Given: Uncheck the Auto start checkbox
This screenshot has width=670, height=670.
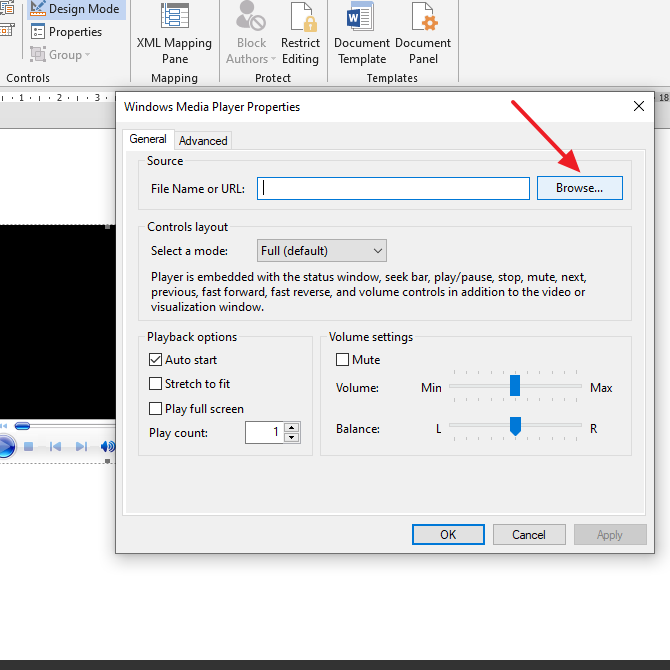Looking at the screenshot, I should tap(155, 360).
